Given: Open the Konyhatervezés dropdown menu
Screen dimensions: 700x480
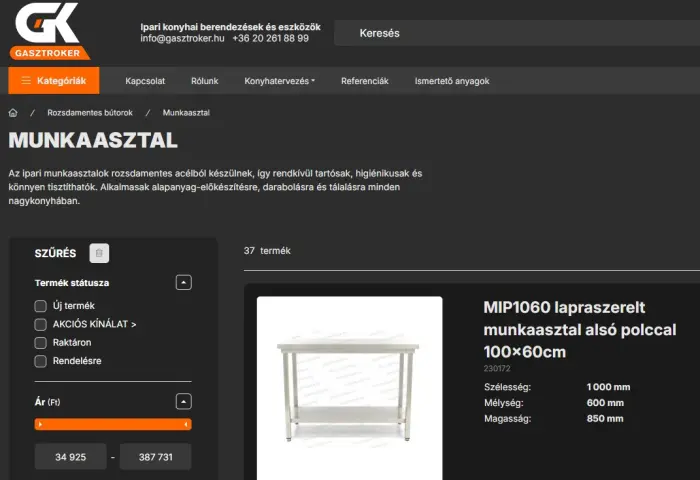Looking at the screenshot, I should tap(279, 81).
